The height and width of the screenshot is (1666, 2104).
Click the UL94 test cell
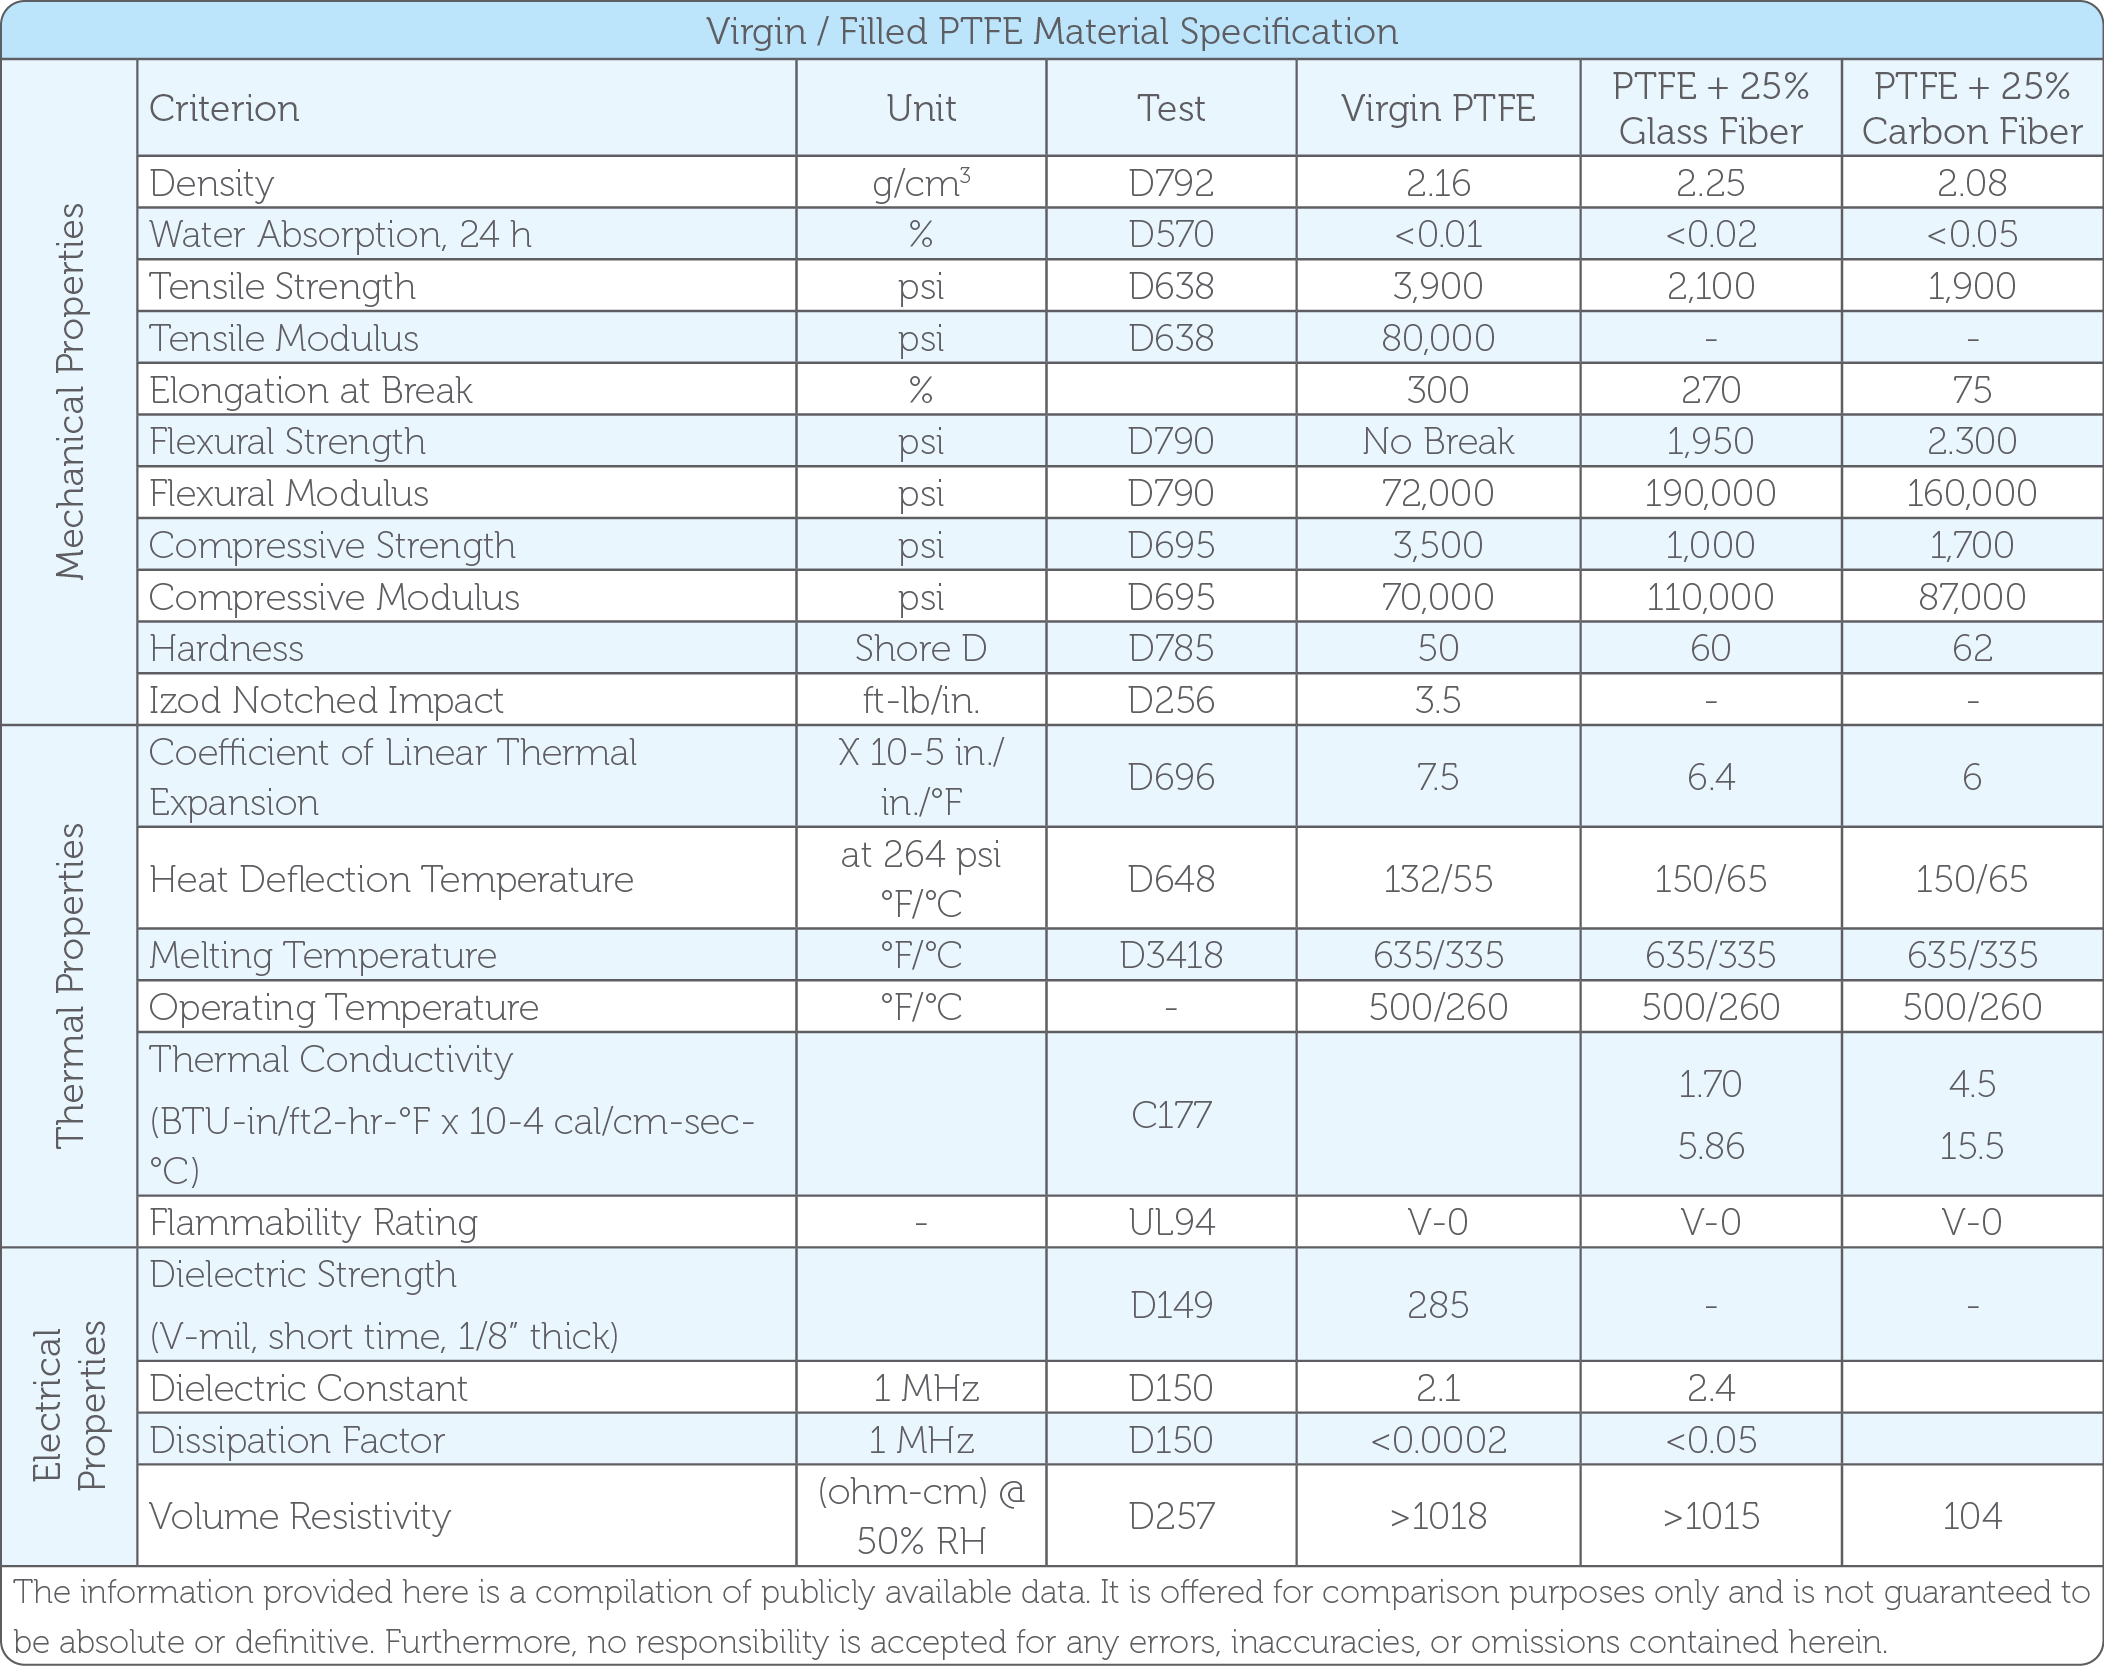point(1171,1222)
